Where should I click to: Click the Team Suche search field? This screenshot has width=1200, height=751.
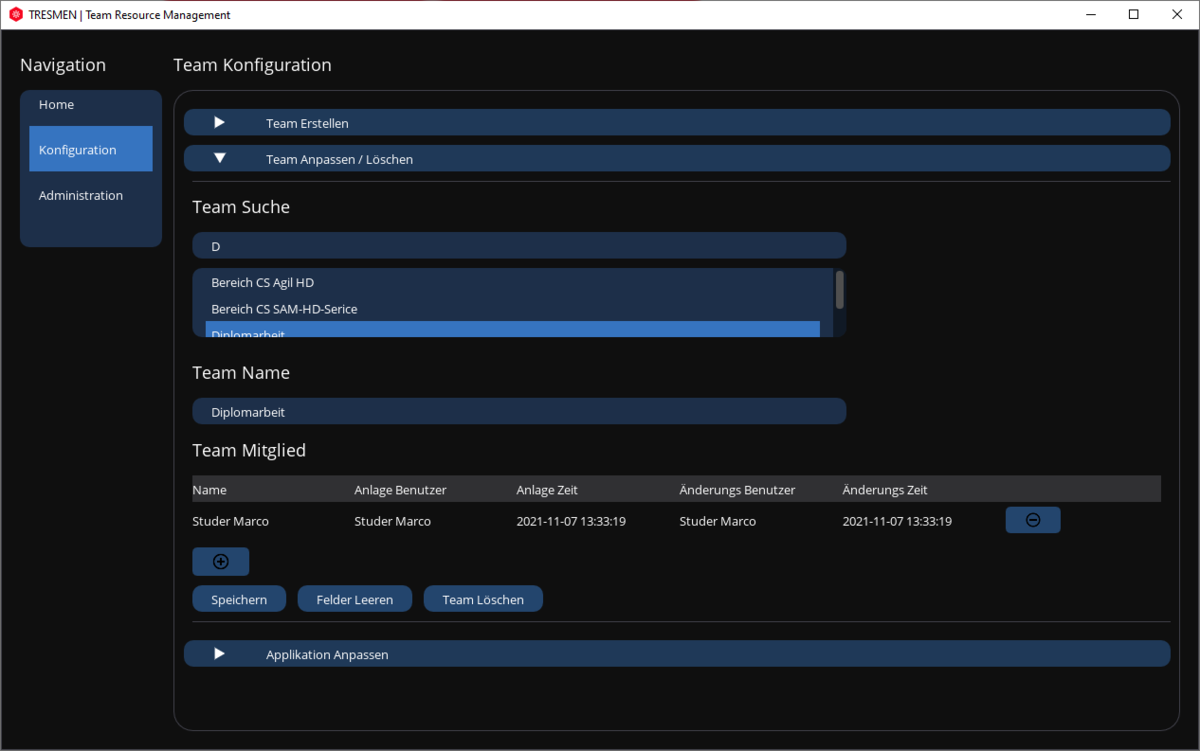(519, 246)
